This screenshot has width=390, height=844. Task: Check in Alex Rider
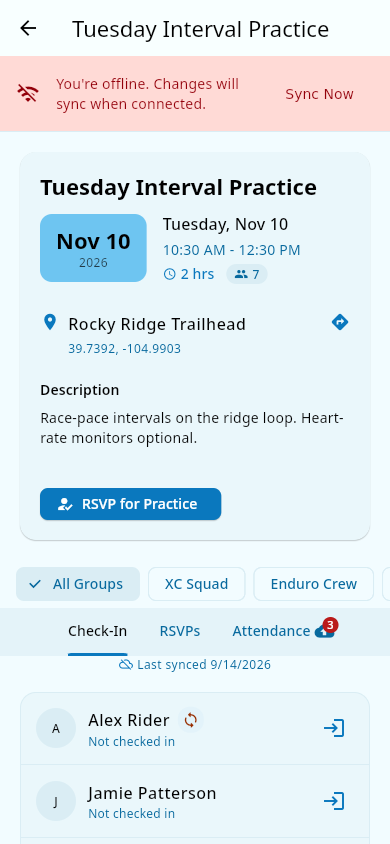point(334,728)
